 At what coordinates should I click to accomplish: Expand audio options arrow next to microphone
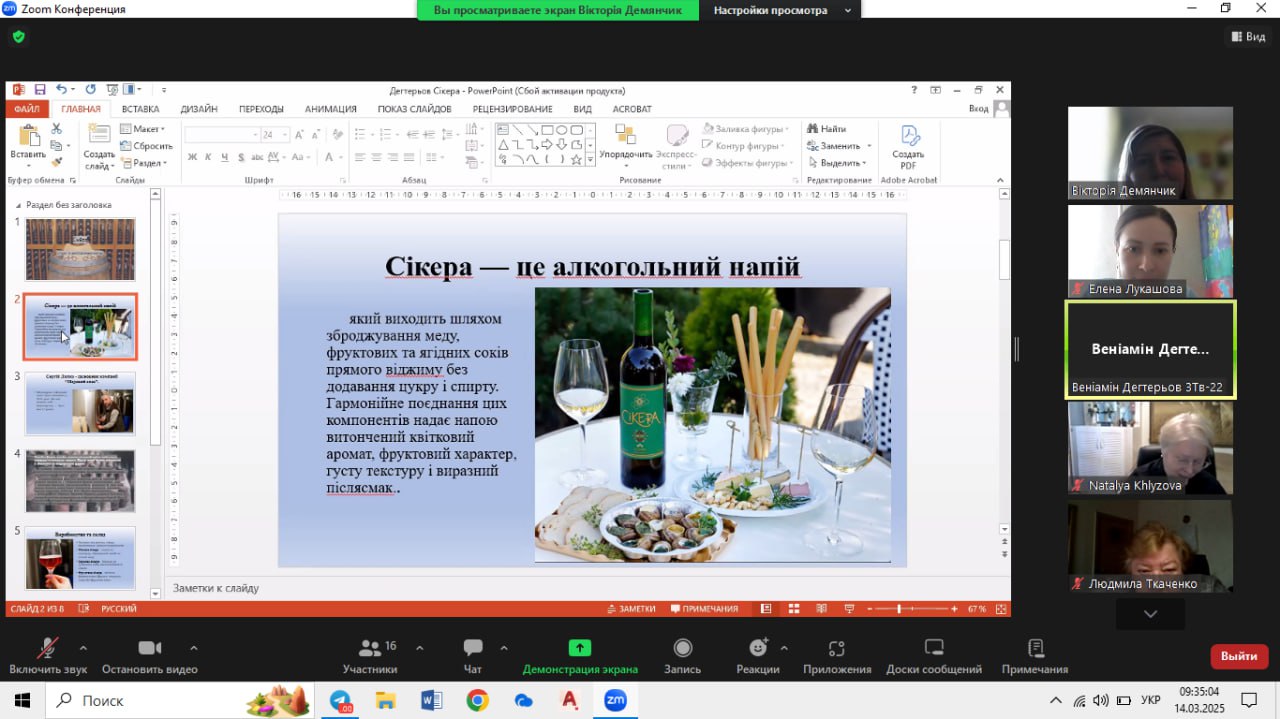[x=83, y=647]
